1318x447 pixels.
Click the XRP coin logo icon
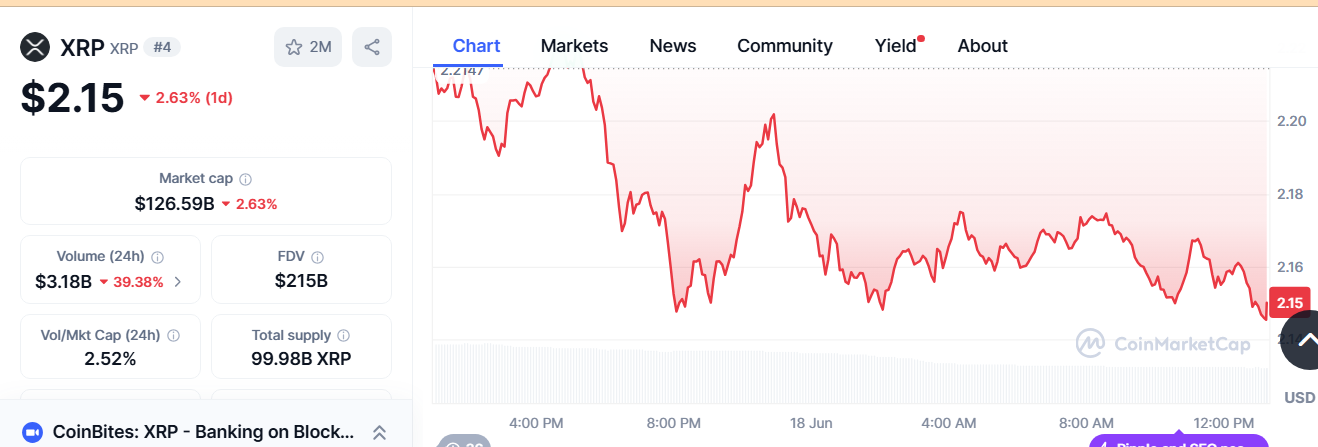point(36,47)
